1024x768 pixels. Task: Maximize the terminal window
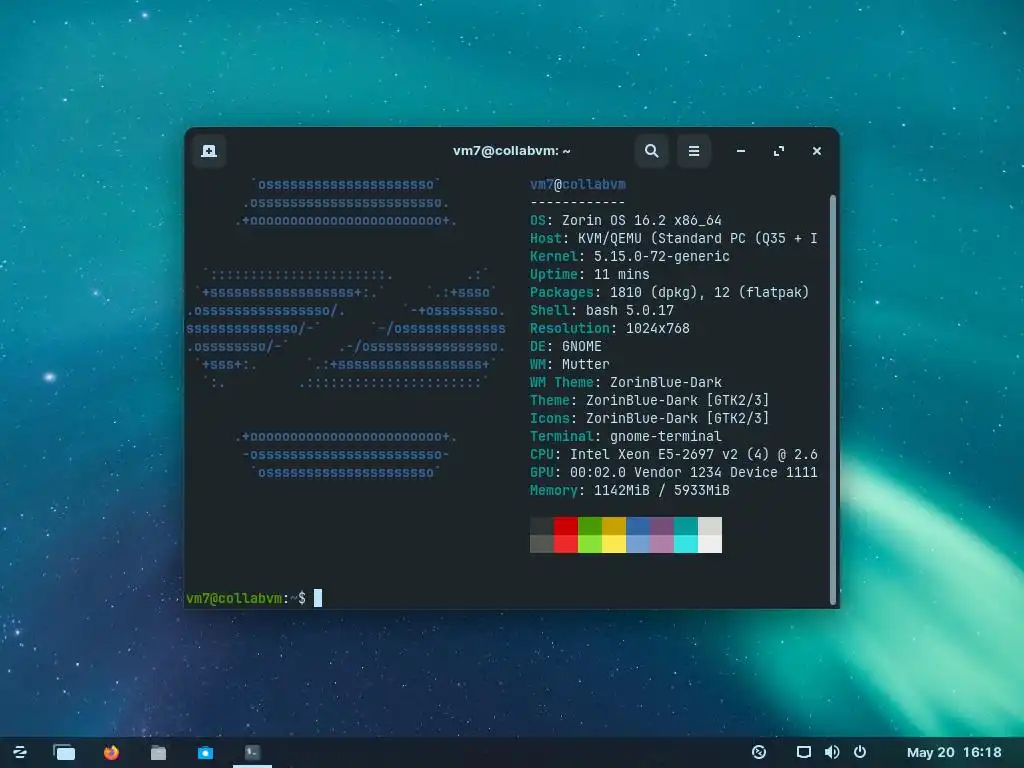pyautogui.click(x=778, y=151)
